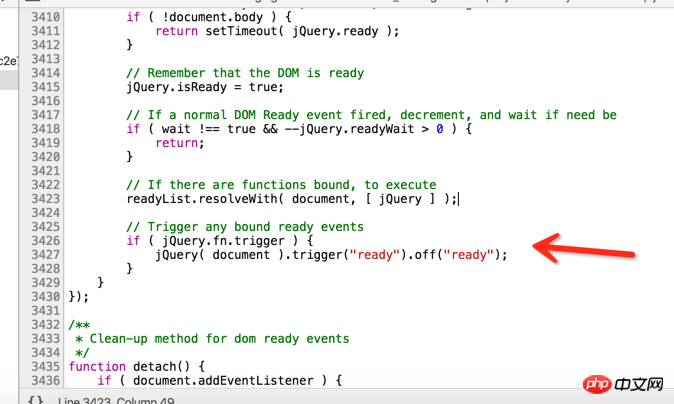Set breakpoint on line number 3415
The image size is (674, 404).
(x=46, y=87)
